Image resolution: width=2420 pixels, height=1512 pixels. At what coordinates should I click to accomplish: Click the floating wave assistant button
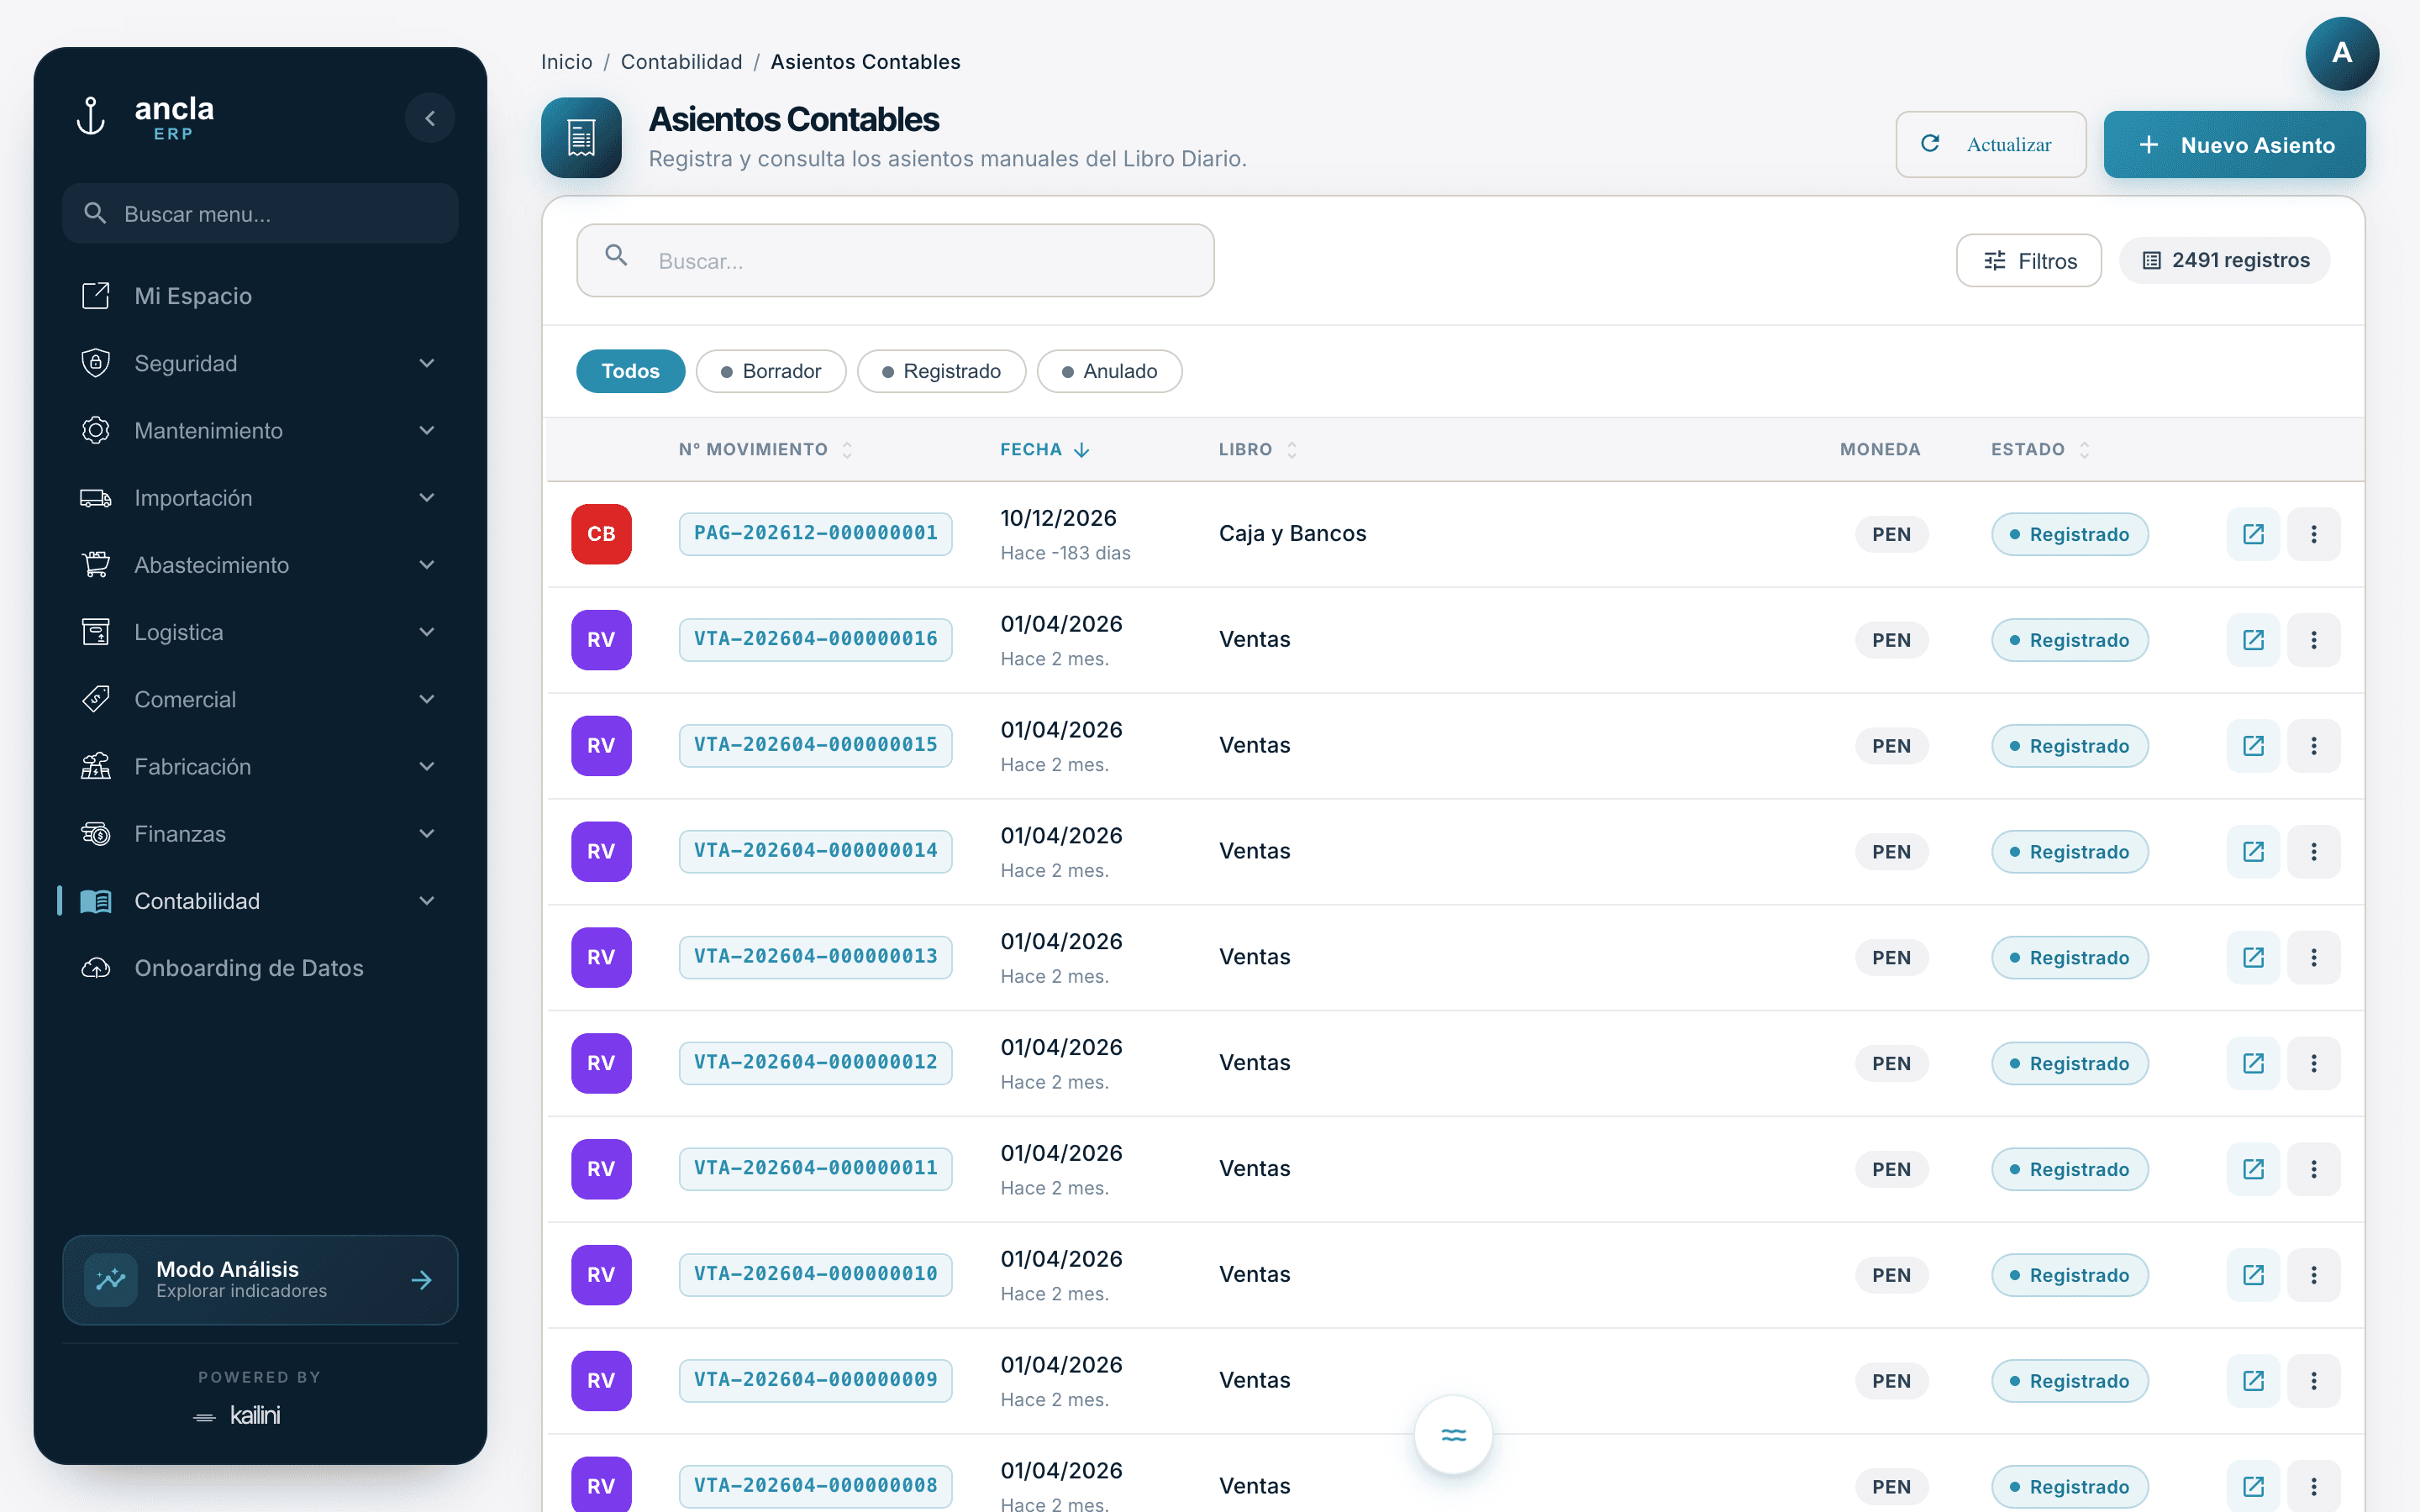1453,1434
